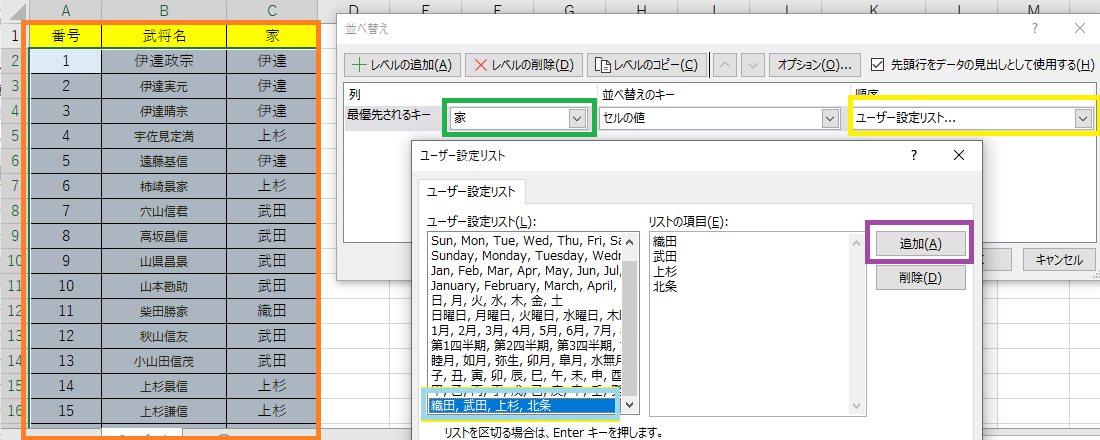Click the レベルの削除 button
The width and height of the screenshot is (1100, 440).
(523, 65)
